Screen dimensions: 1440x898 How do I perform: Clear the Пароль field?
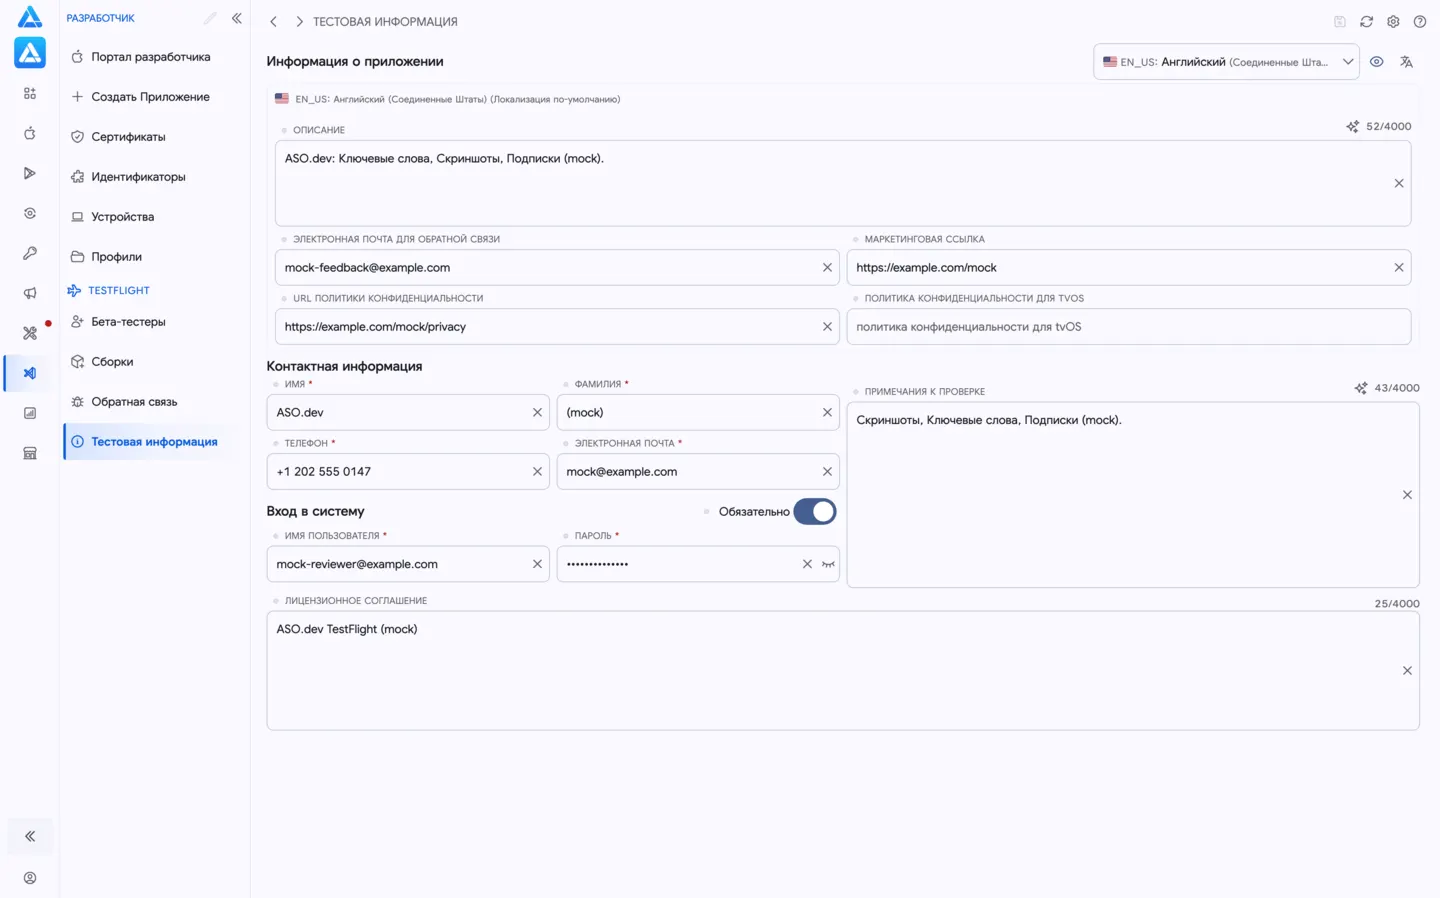pos(807,564)
